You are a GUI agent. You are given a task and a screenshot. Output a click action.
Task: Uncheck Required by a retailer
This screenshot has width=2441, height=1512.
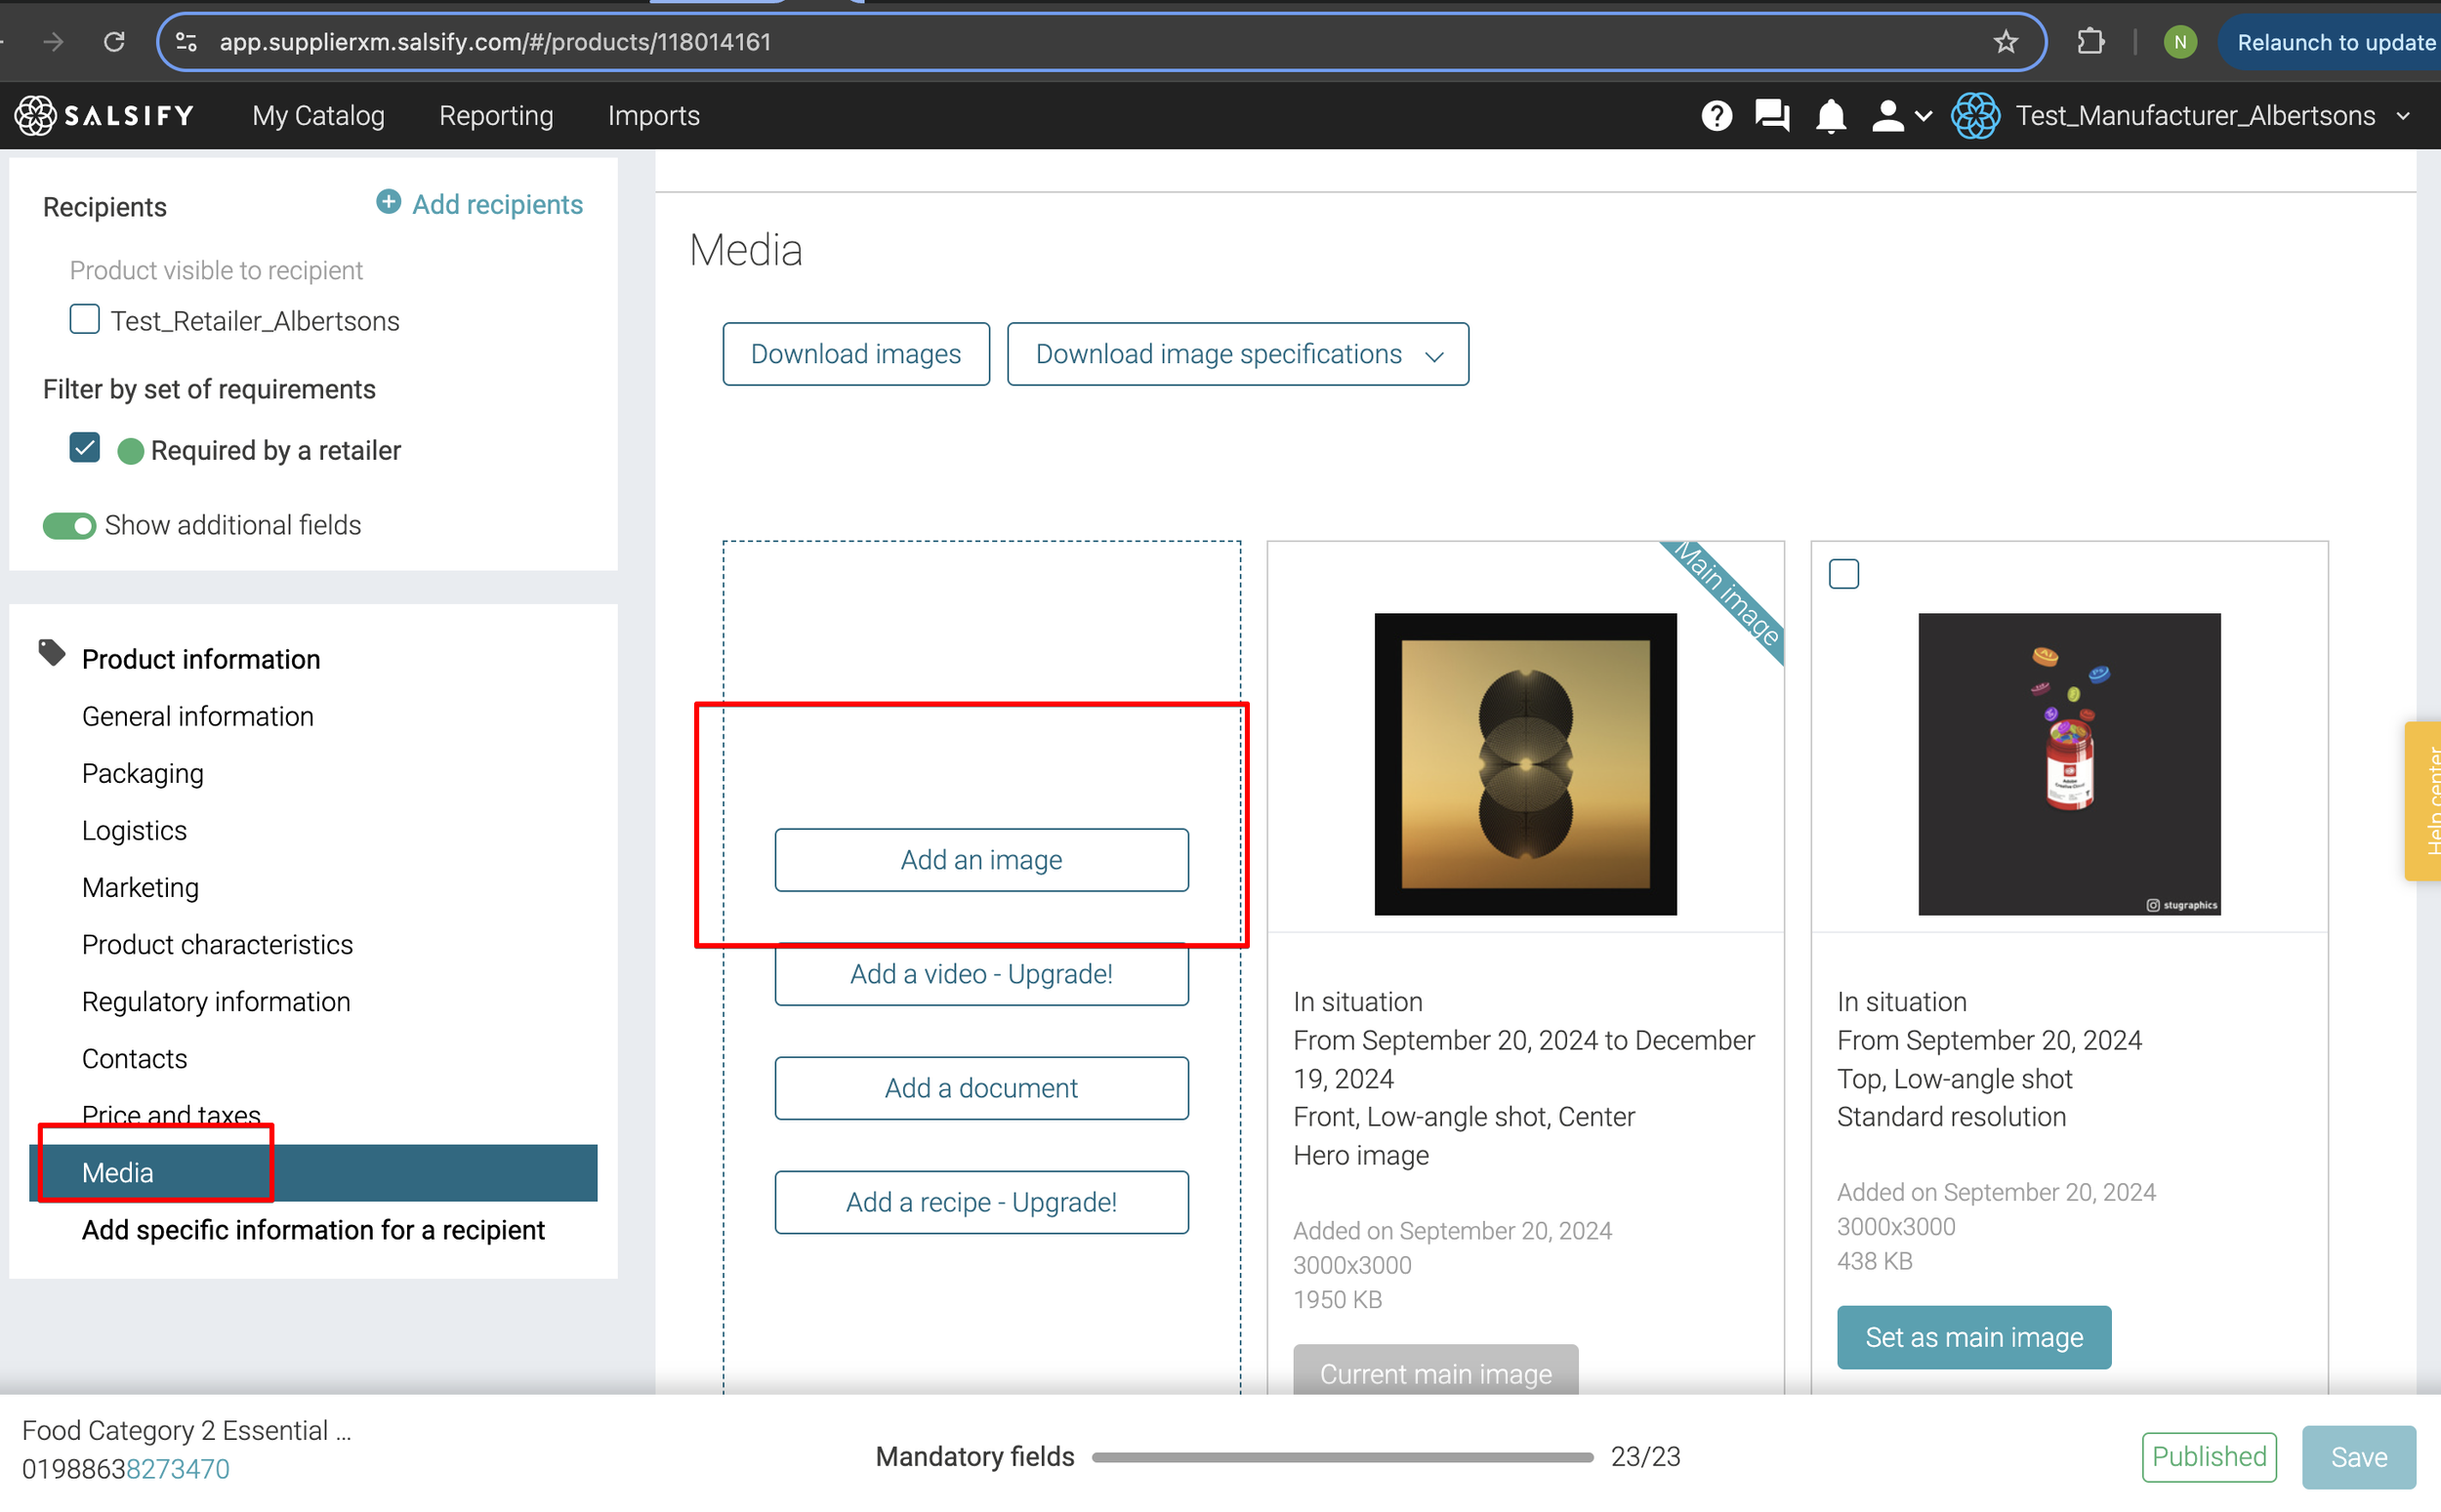tap(85, 448)
